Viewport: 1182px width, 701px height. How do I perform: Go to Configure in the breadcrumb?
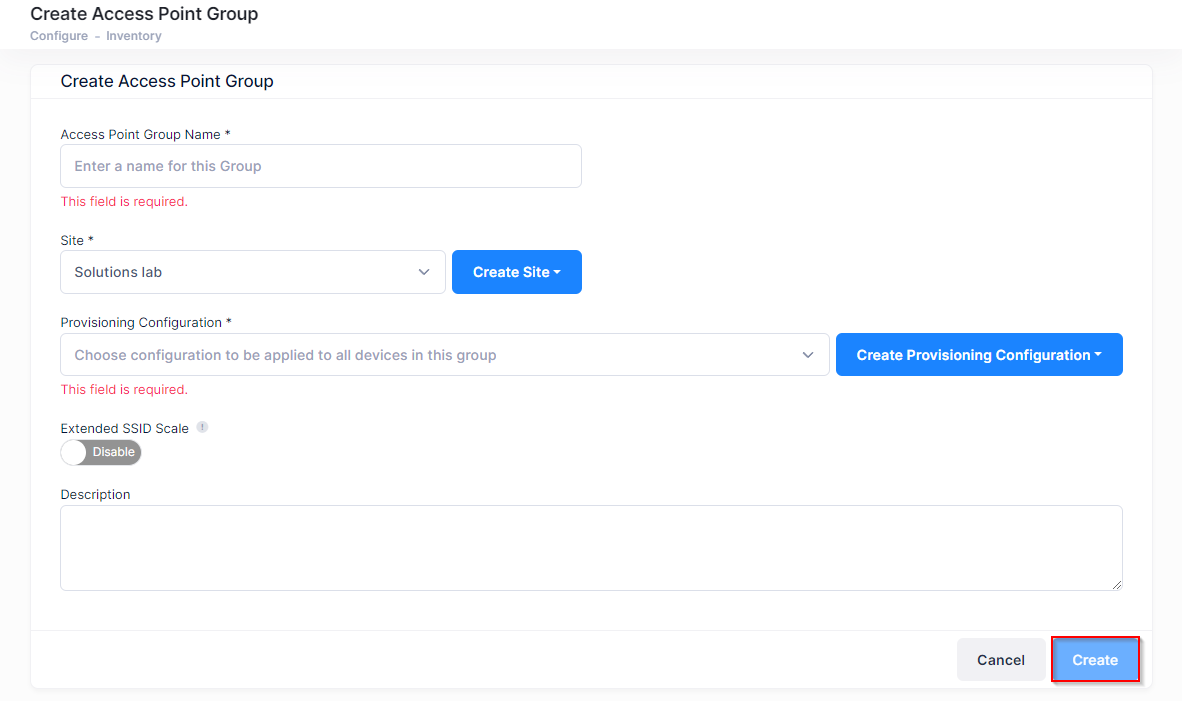[x=58, y=36]
